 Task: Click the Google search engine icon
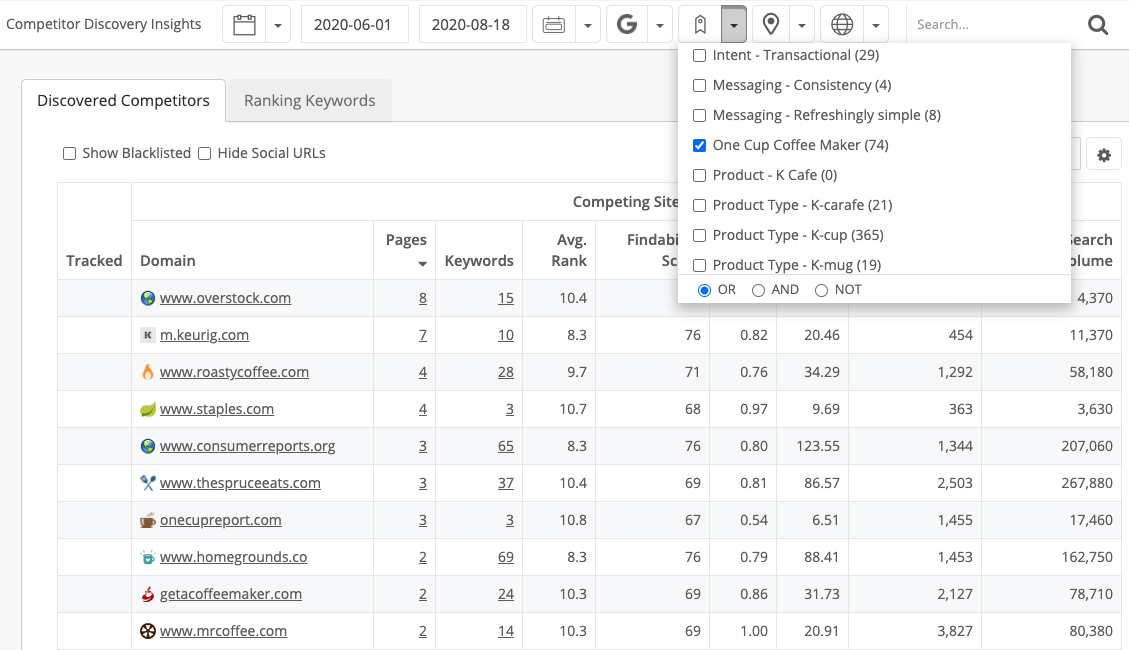(x=627, y=25)
